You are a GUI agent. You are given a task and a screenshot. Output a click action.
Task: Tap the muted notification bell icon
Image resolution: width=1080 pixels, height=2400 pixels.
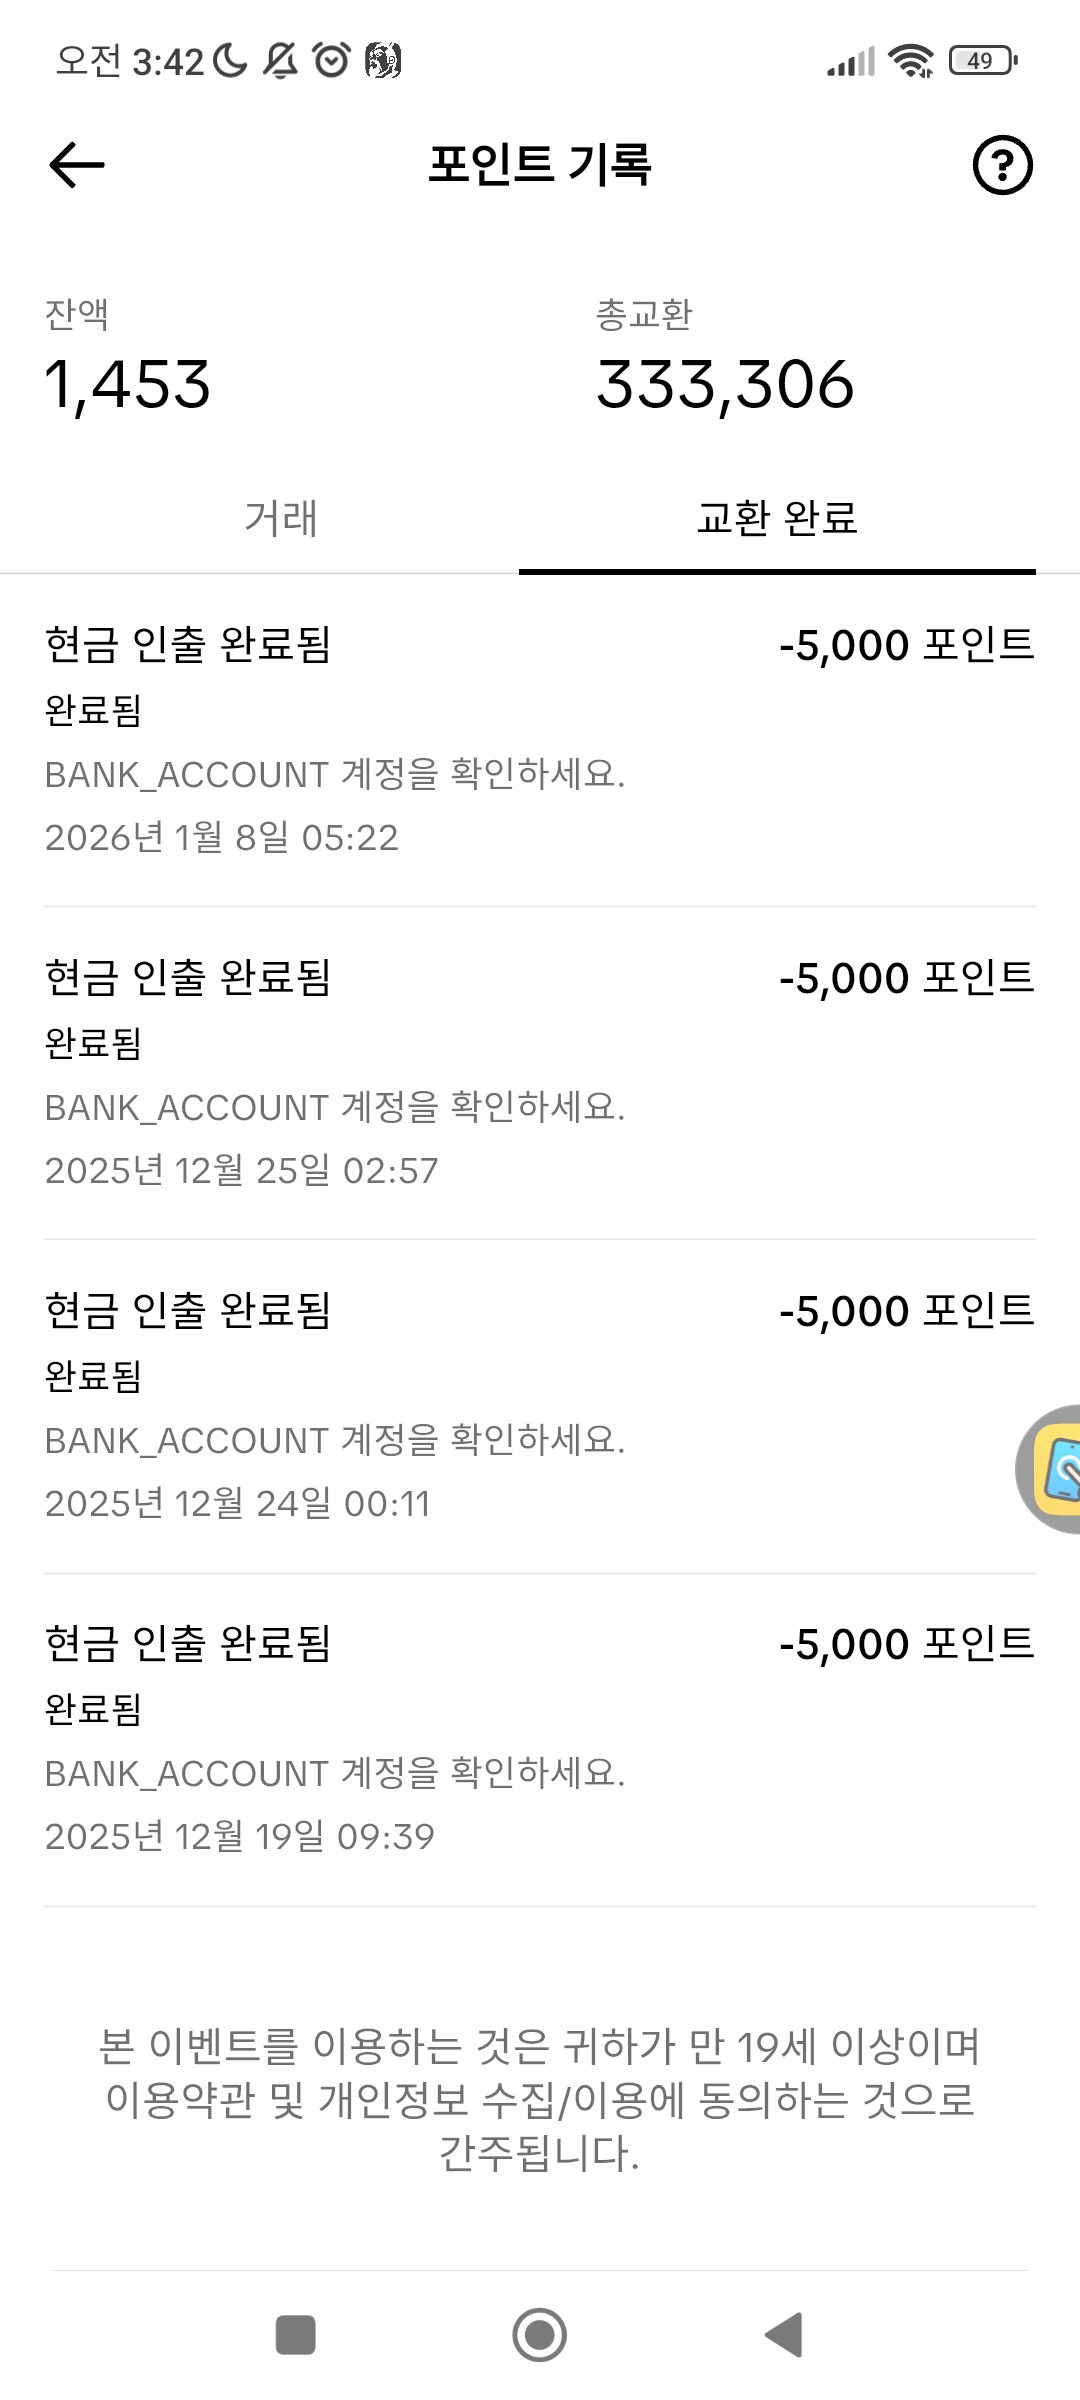[280, 61]
